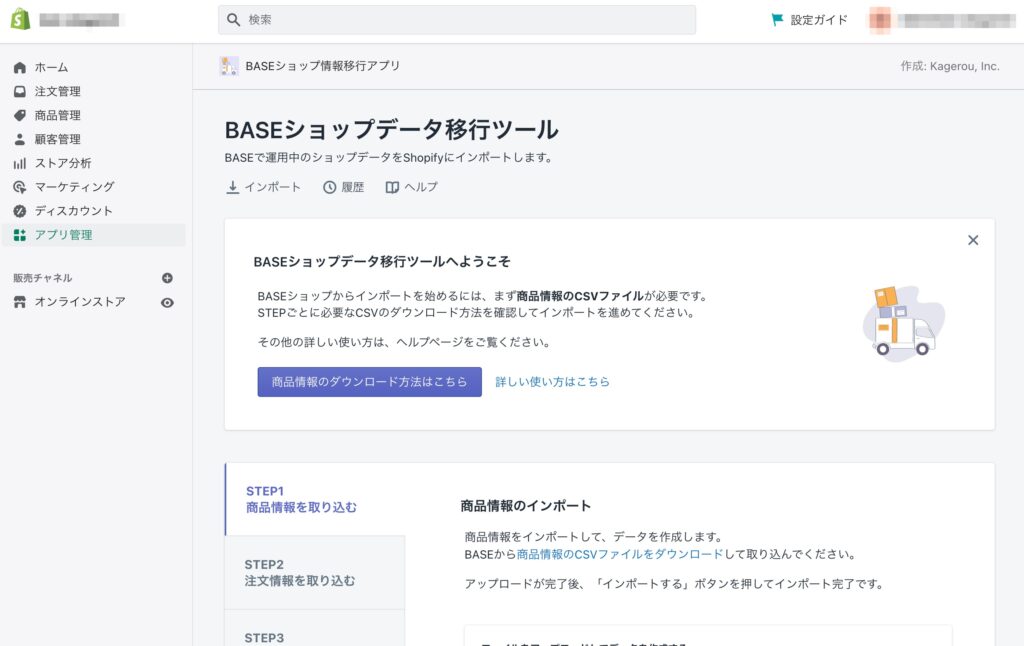
Task: Open オンラインストア channel
Action: point(80,302)
